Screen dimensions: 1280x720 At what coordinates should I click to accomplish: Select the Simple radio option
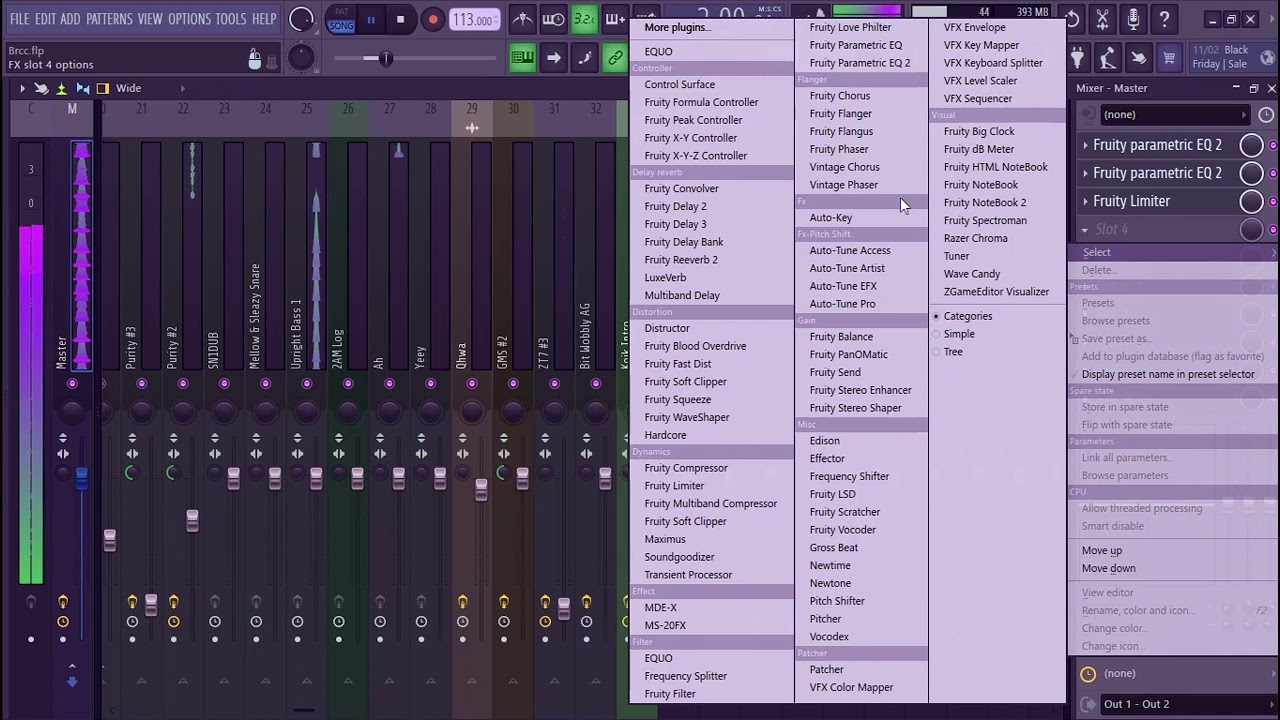pos(959,334)
